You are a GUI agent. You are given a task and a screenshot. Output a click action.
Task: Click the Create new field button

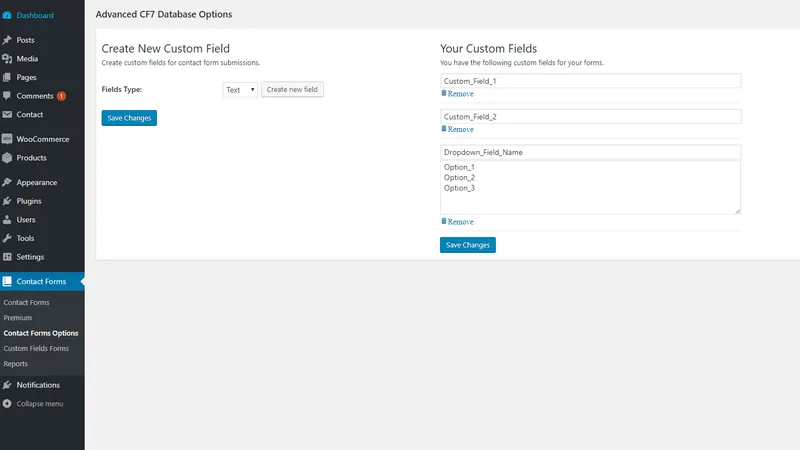[292, 89]
